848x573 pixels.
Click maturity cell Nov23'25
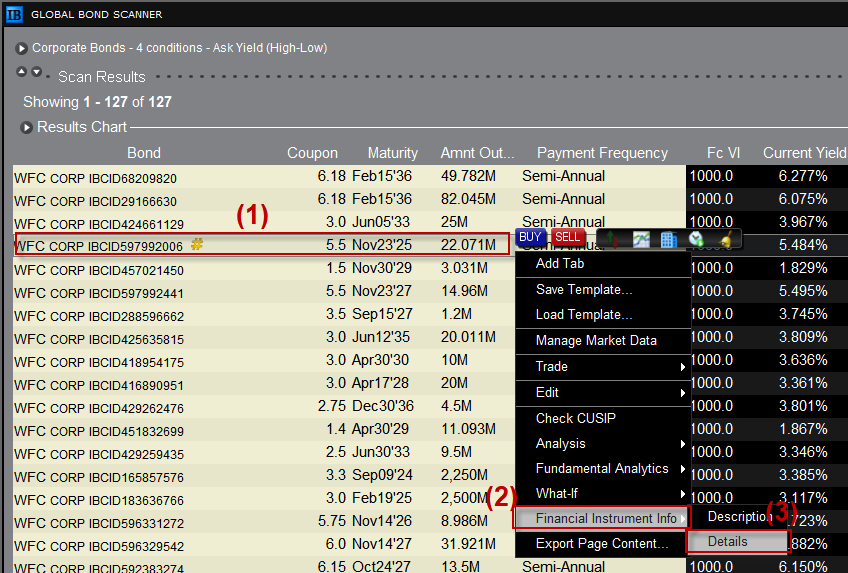point(382,245)
